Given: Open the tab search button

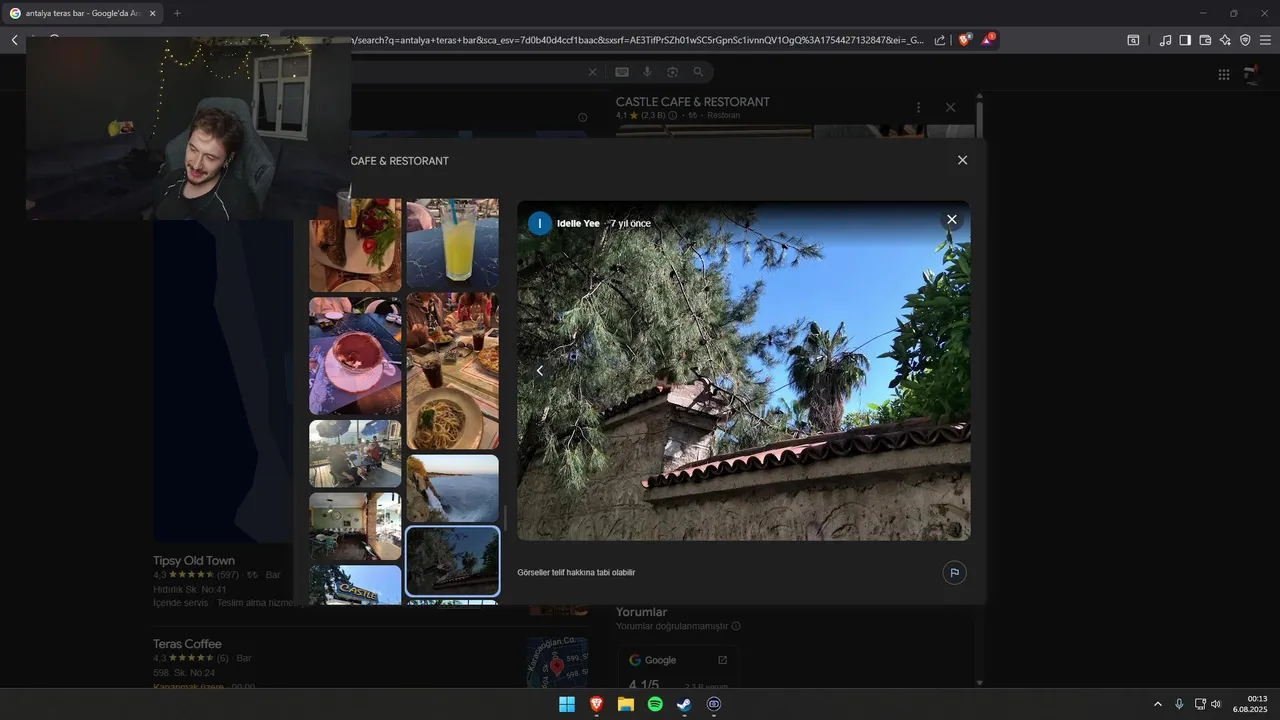Looking at the screenshot, I should [x=1133, y=40].
